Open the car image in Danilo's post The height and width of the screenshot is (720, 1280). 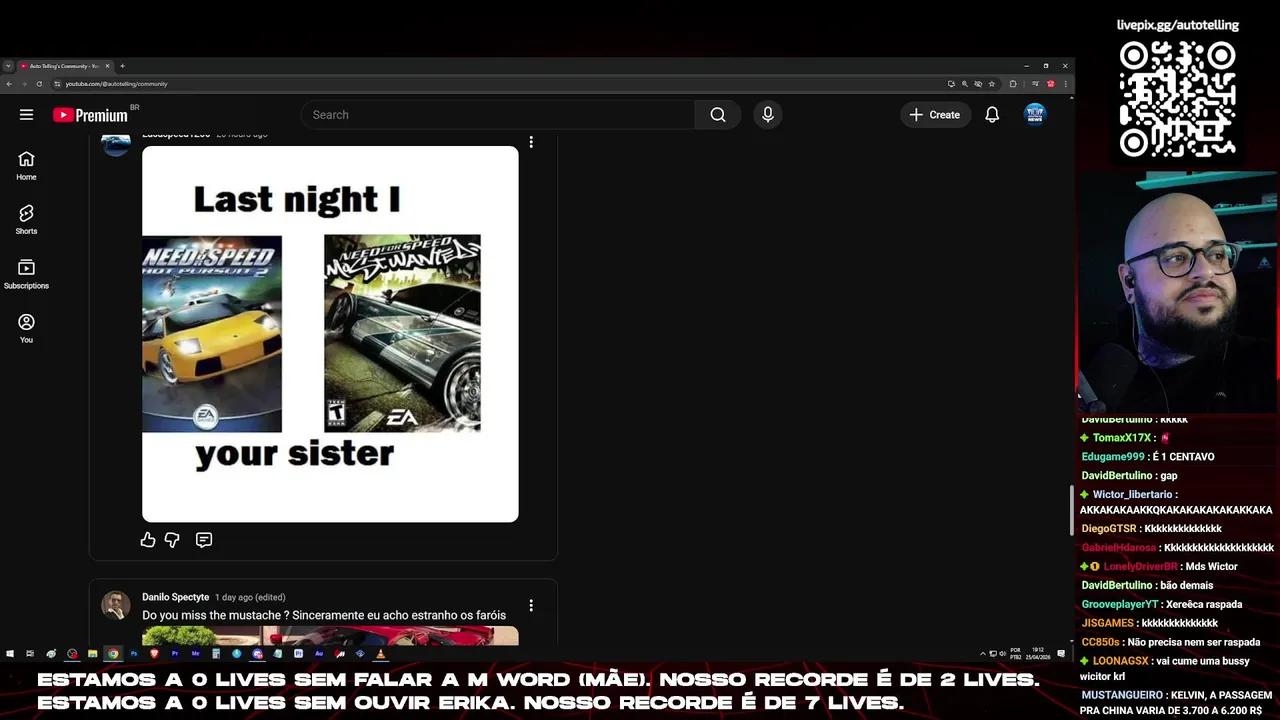[330, 636]
